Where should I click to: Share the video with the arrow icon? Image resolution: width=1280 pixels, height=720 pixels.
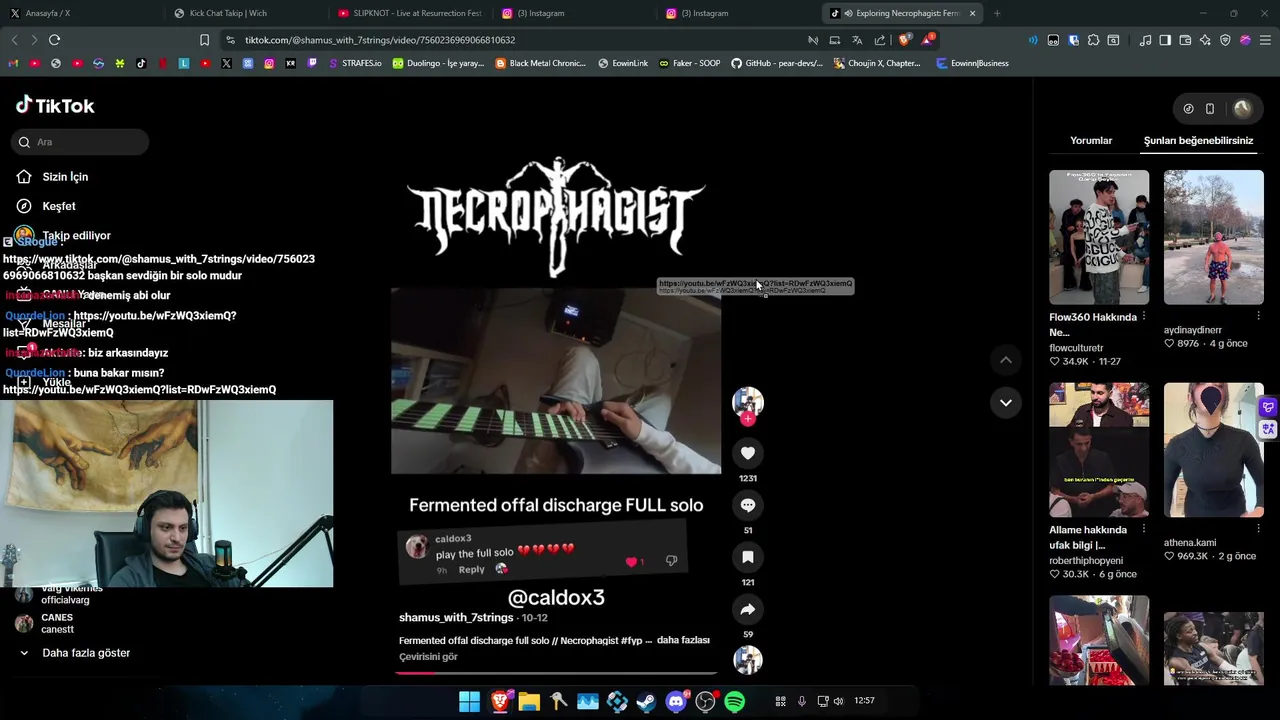pos(748,609)
